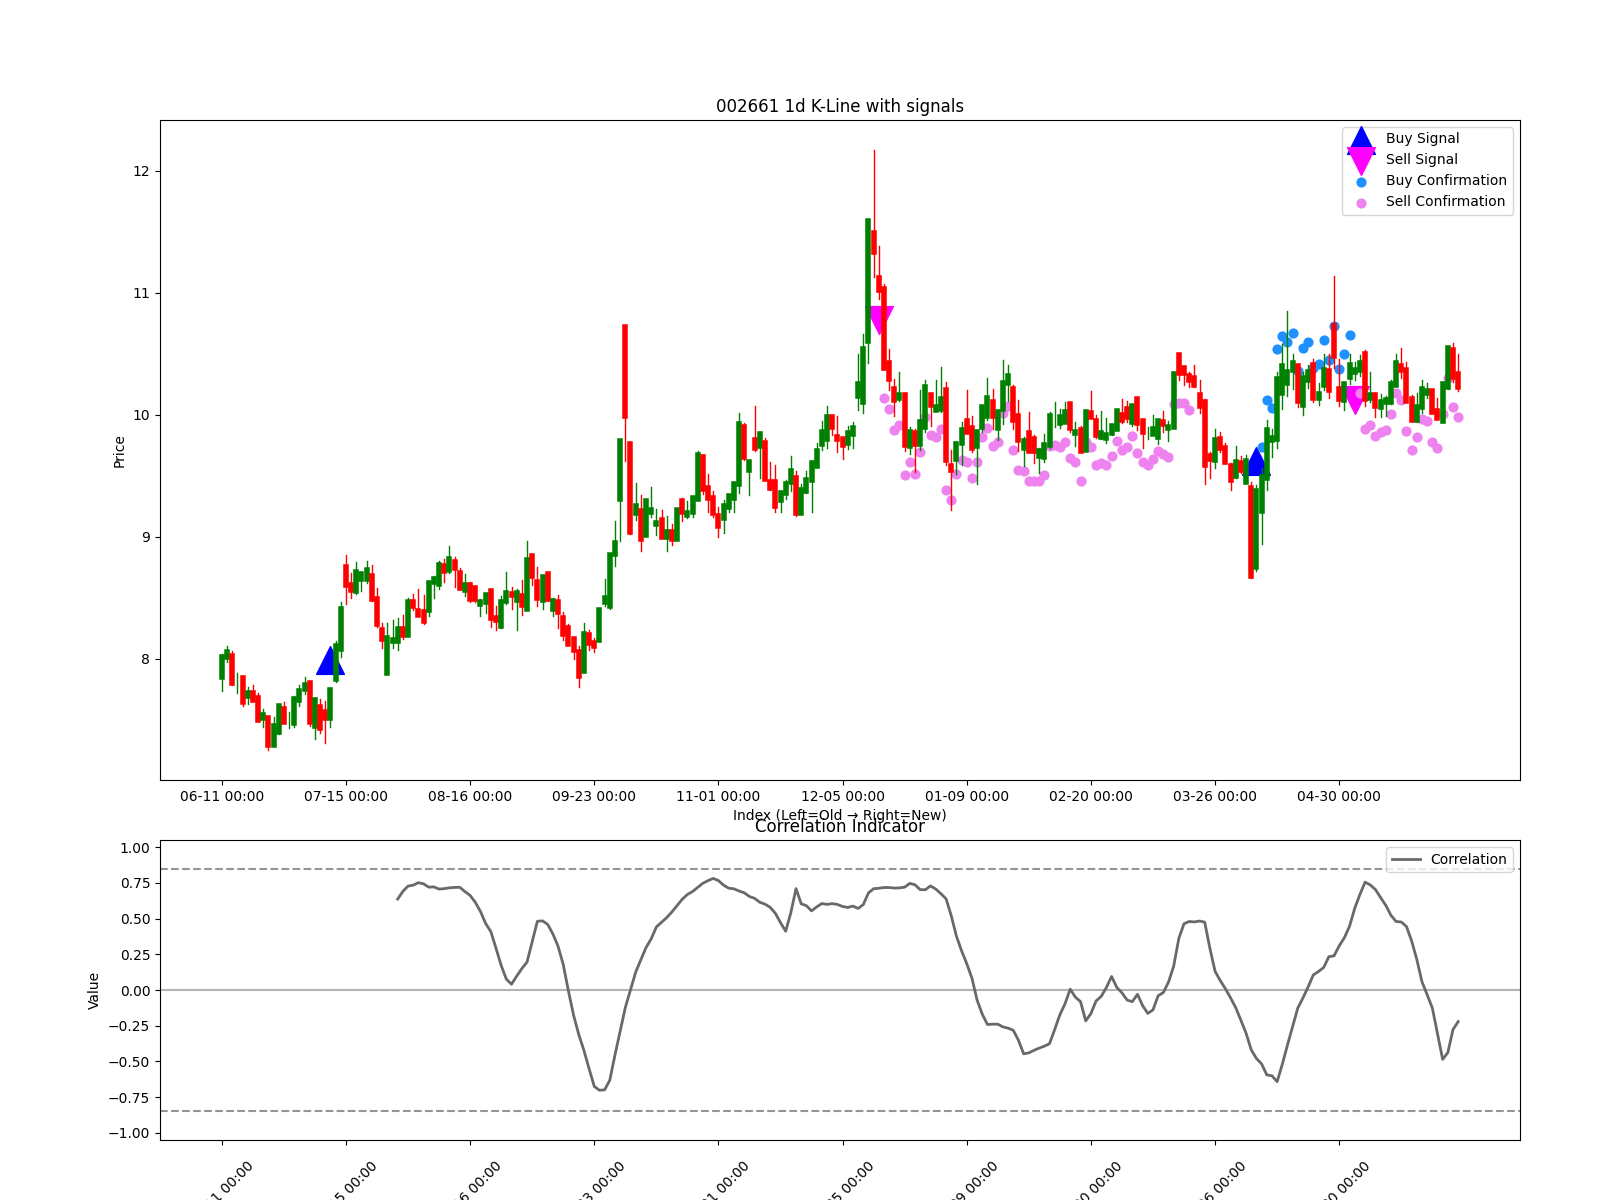Click the magenta Sell Signal triangle near price 10.8
The width and height of the screenshot is (1600, 1200).
click(x=880, y=320)
